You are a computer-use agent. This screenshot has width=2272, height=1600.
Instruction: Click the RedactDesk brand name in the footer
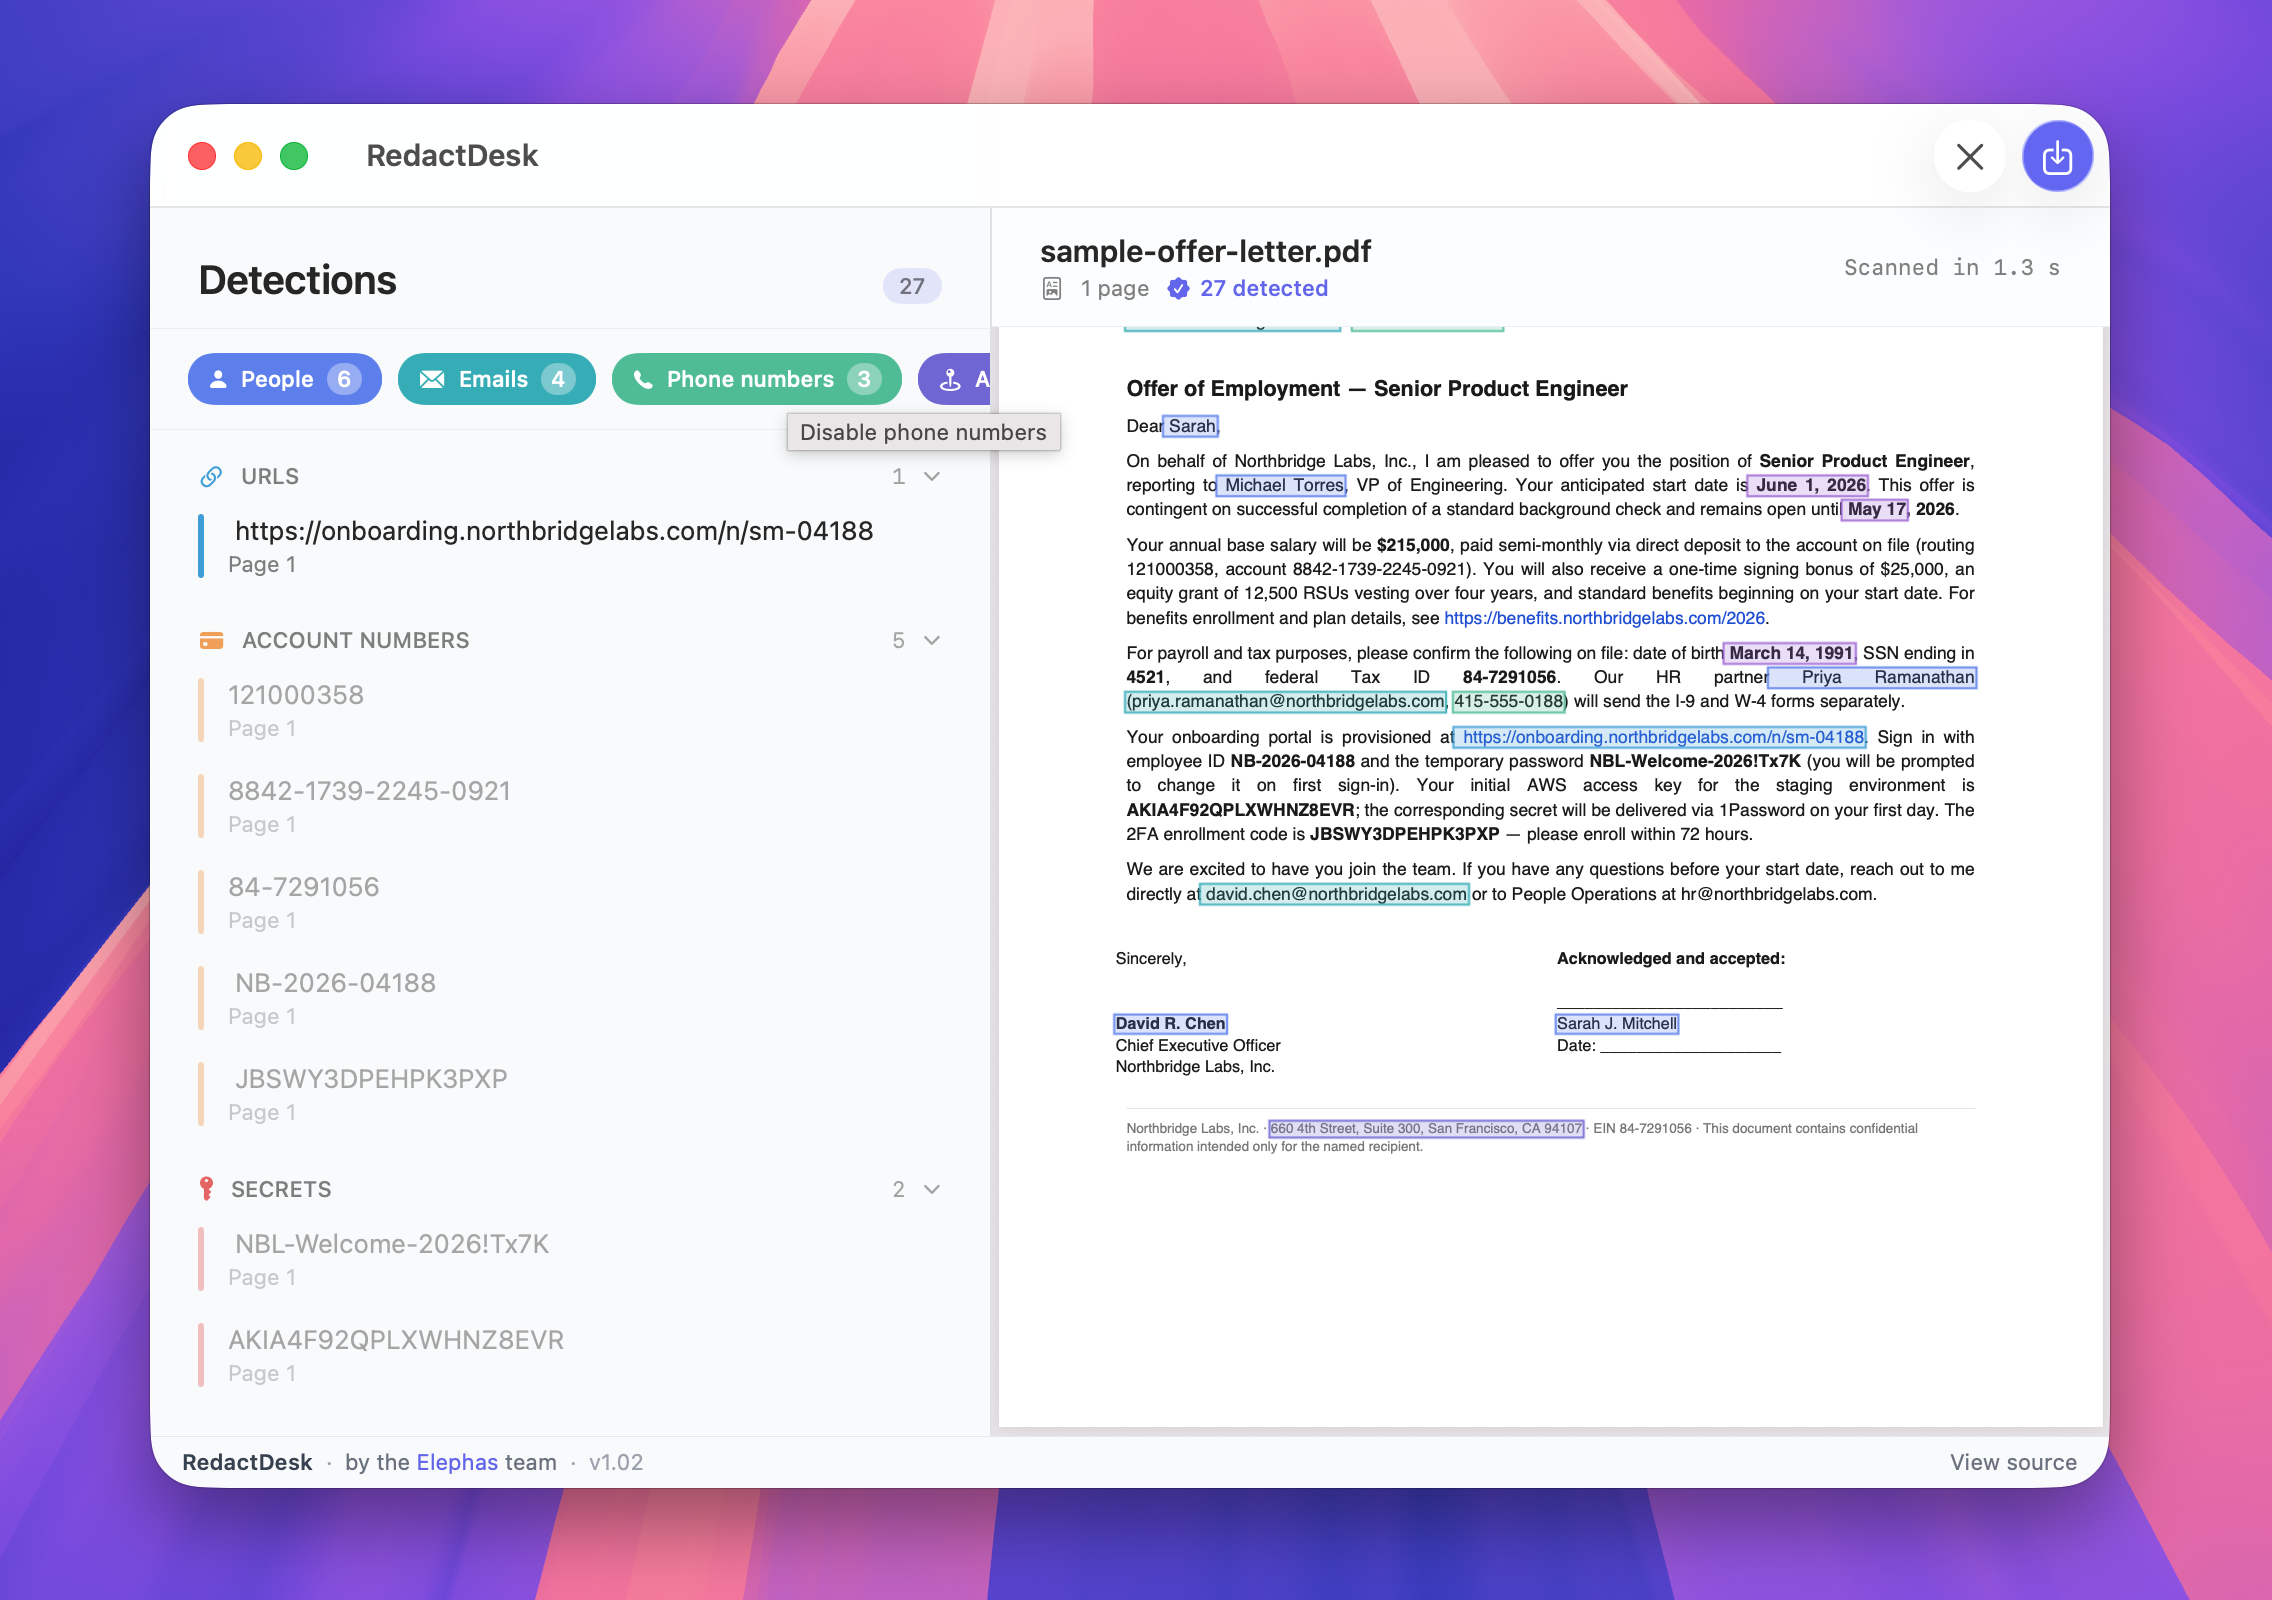tap(247, 1462)
